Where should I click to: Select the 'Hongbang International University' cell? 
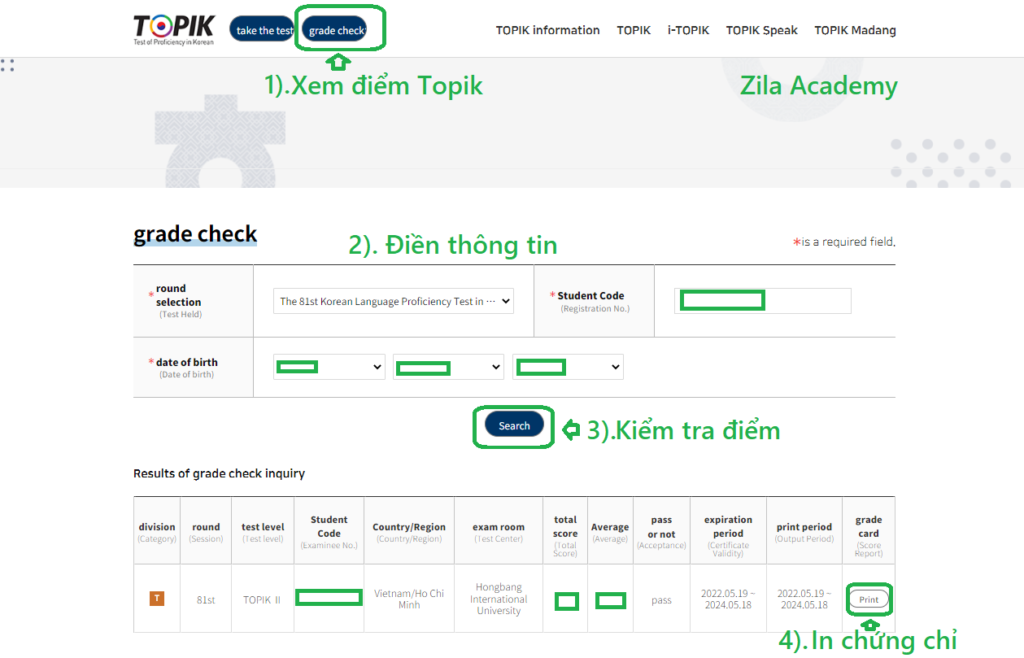coord(498,599)
